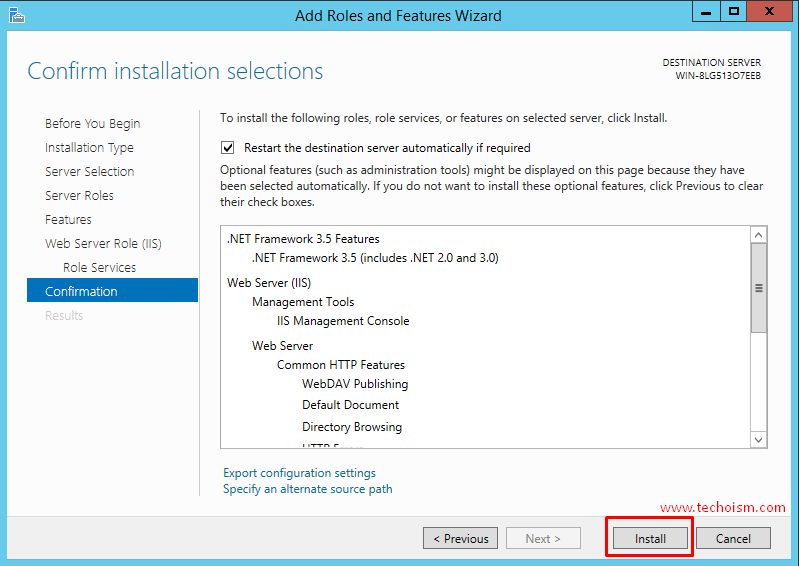The height and width of the screenshot is (566, 799).
Task: Go to Before You Begin step
Action: tap(92, 124)
